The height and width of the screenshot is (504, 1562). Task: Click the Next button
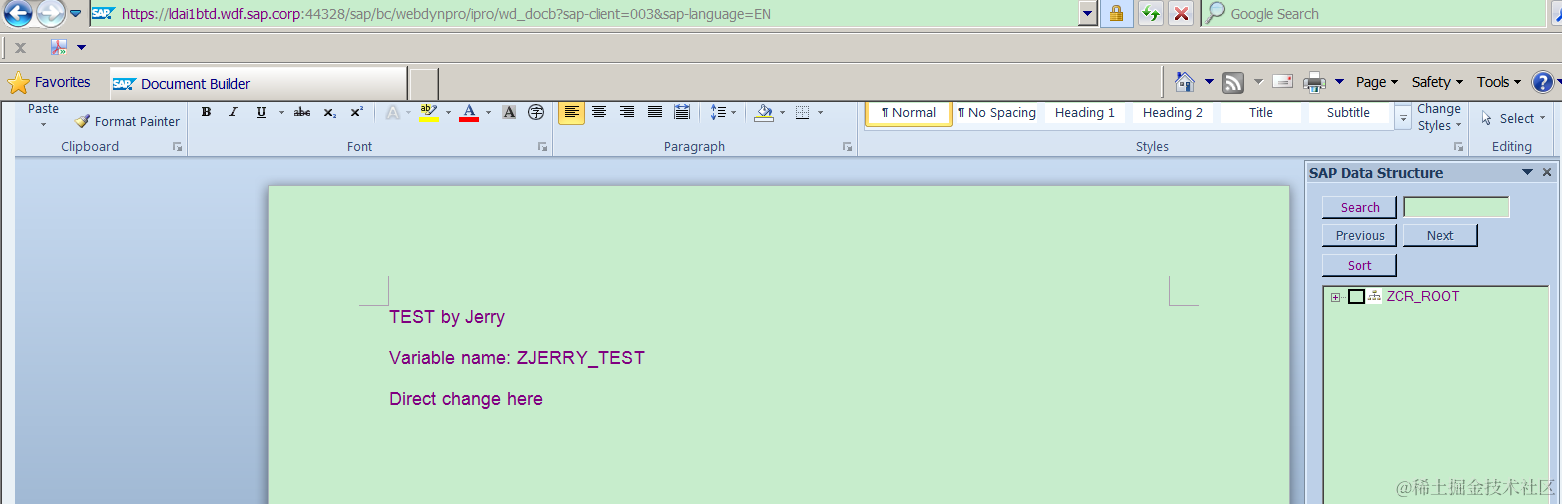click(1440, 235)
